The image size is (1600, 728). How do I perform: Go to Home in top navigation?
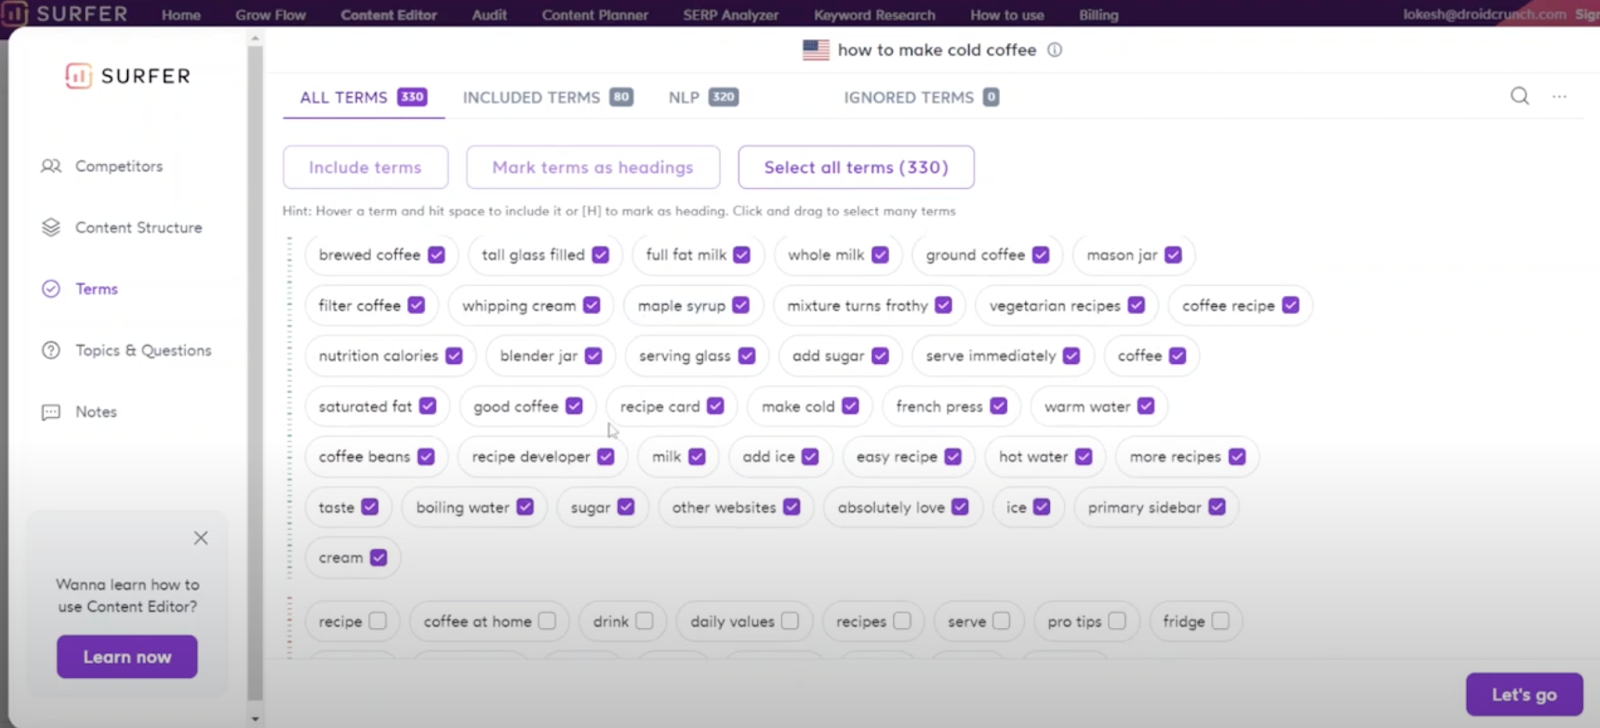click(181, 15)
